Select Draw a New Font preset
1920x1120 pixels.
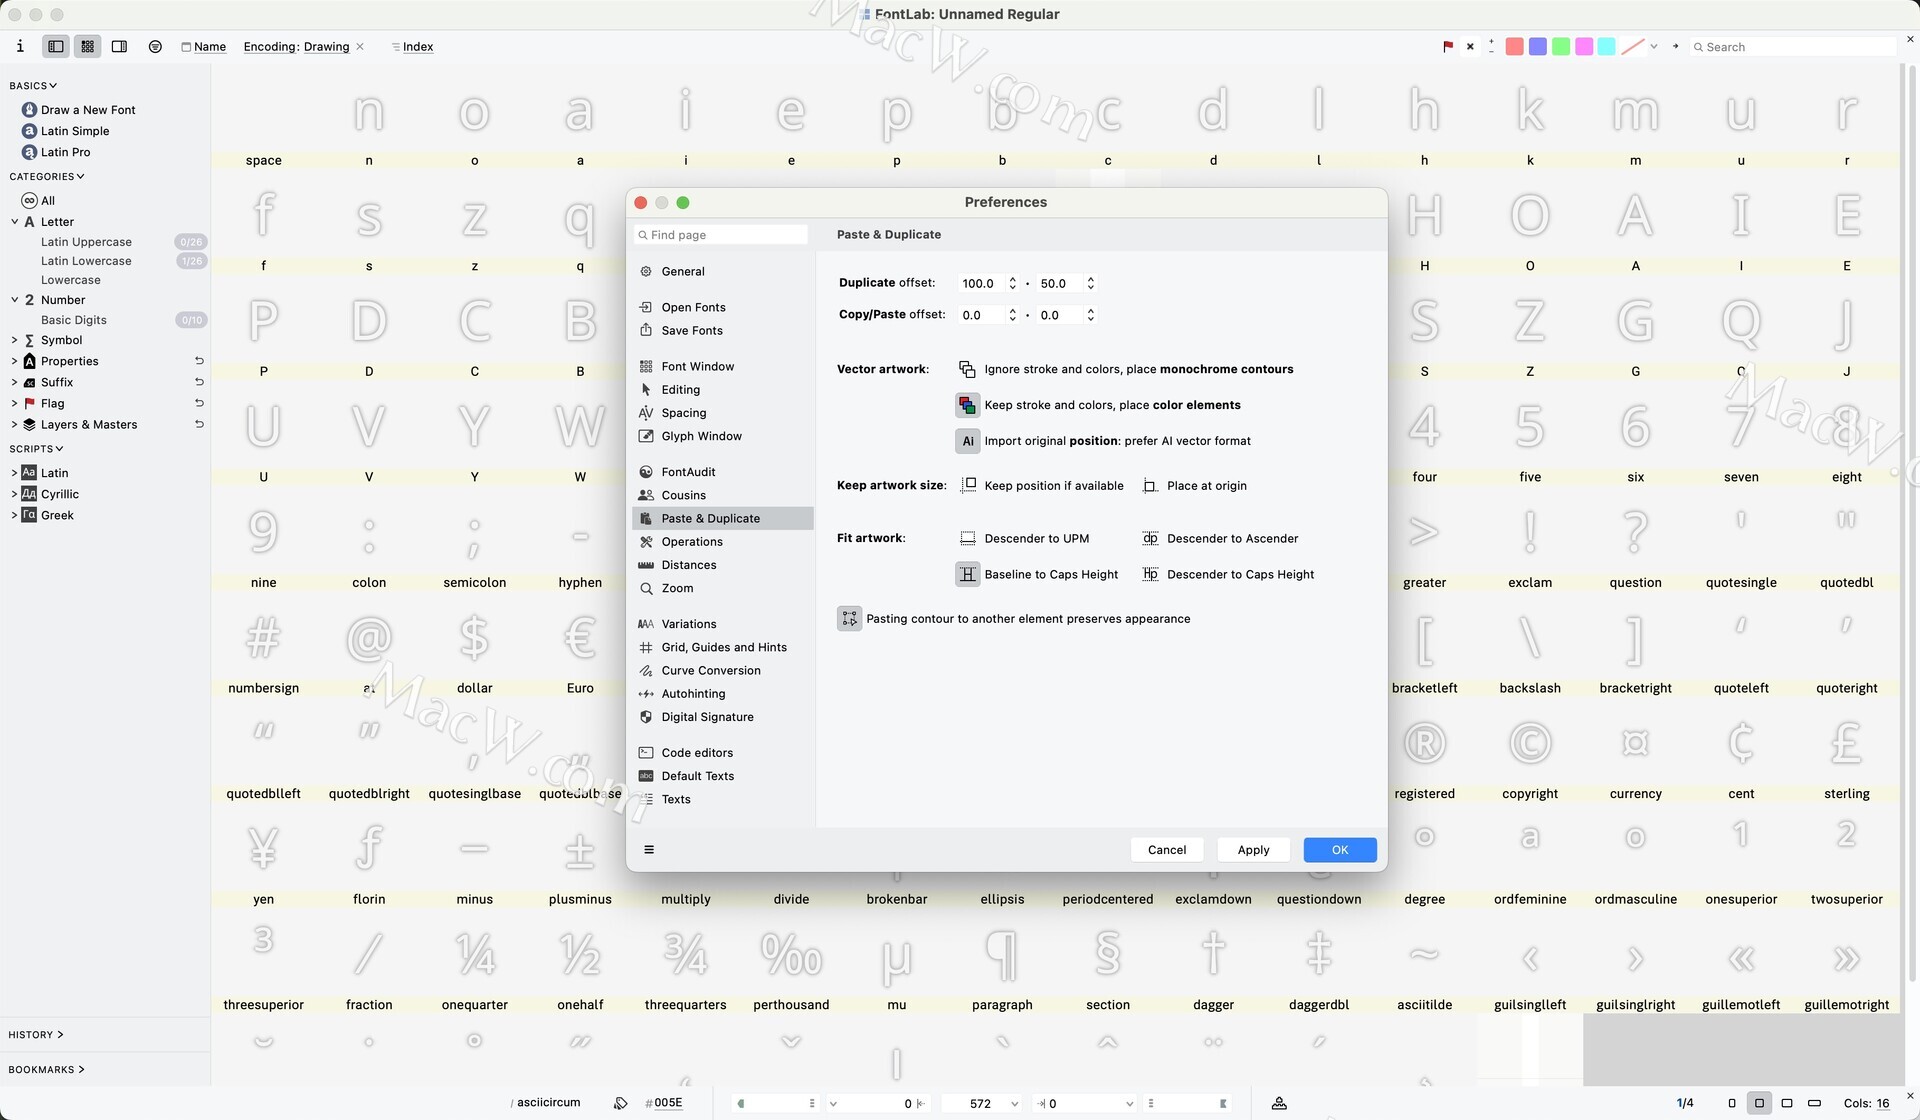pyautogui.click(x=88, y=110)
